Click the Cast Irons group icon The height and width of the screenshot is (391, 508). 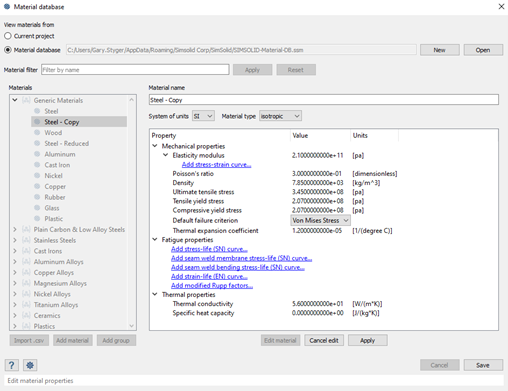pos(26,251)
